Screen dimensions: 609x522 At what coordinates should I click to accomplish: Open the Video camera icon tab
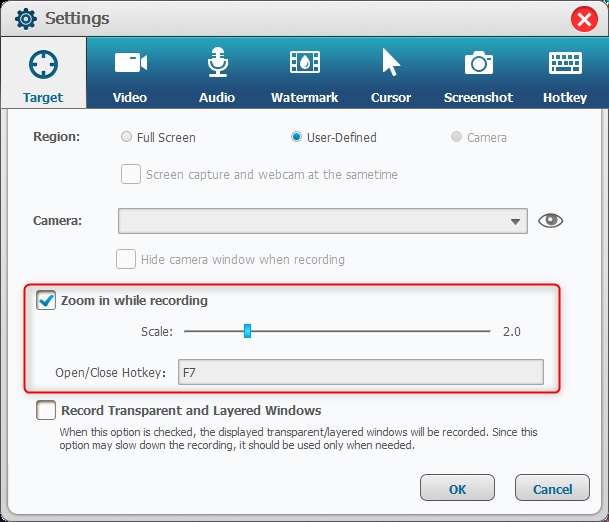click(x=130, y=63)
